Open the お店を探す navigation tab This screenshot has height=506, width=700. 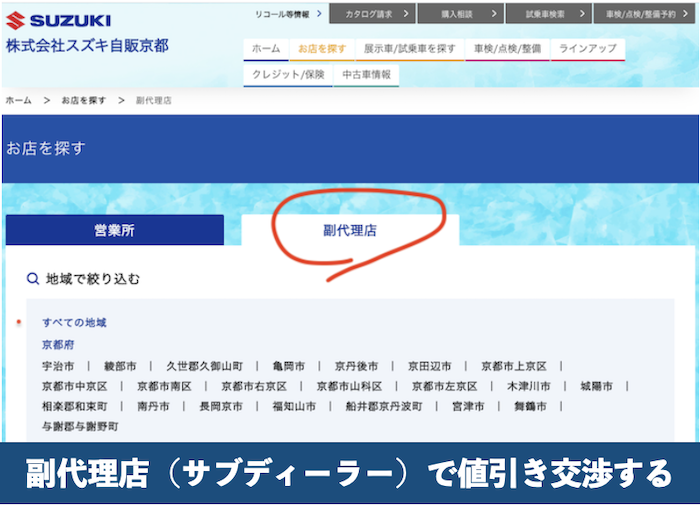click(x=322, y=49)
